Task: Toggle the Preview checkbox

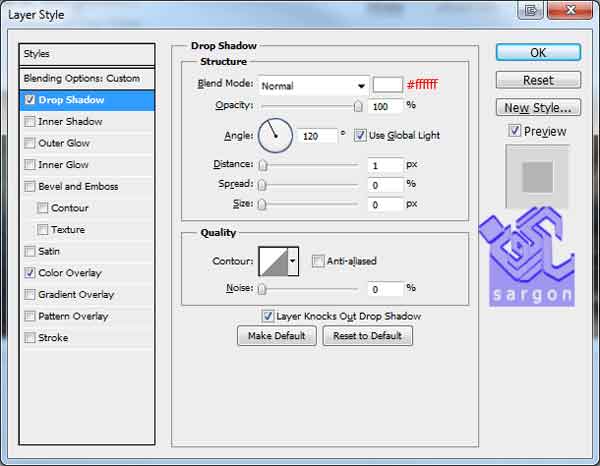Action: 514,131
